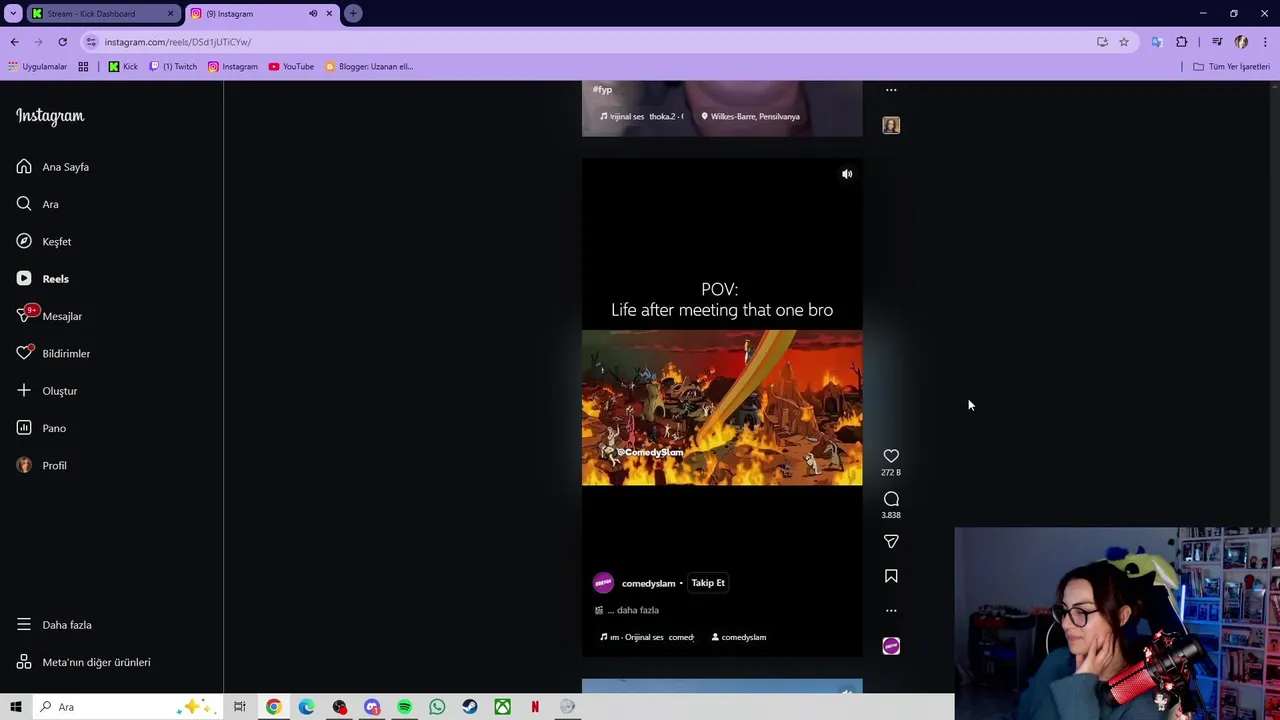Viewport: 1280px width, 720px height.
Task: Open the #fyp hashtag
Action: (x=602, y=89)
